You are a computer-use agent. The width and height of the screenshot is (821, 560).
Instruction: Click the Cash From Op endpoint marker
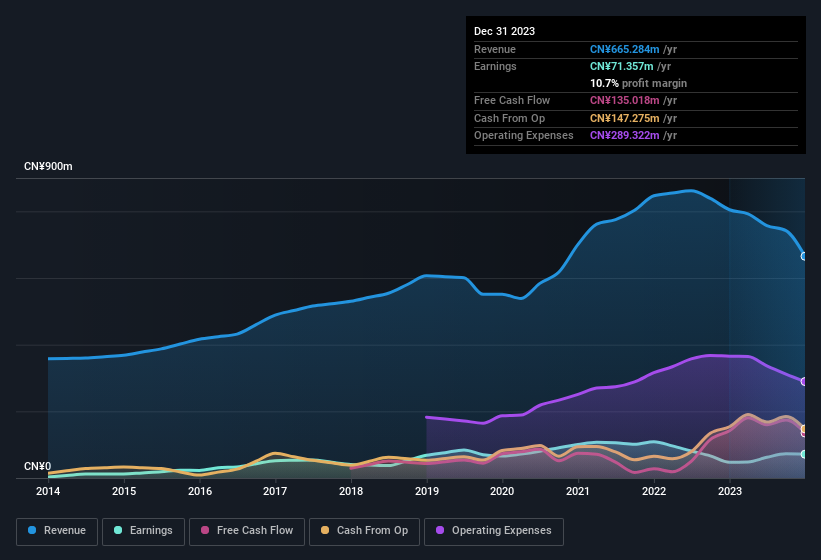(804, 429)
